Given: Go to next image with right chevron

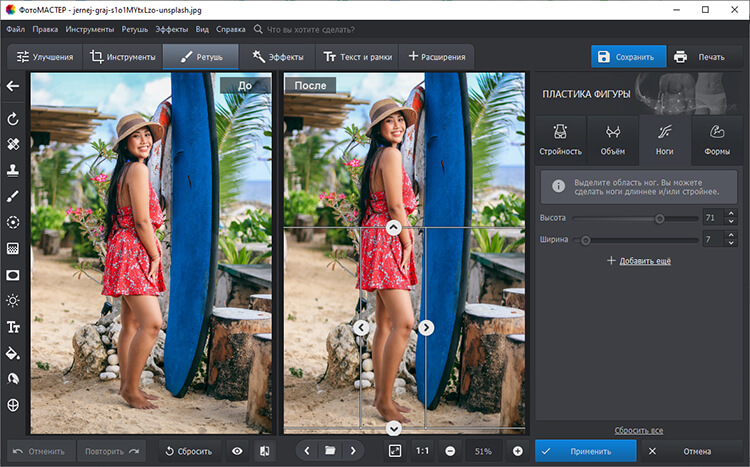Looking at the screenshot, I should [353, 451].
